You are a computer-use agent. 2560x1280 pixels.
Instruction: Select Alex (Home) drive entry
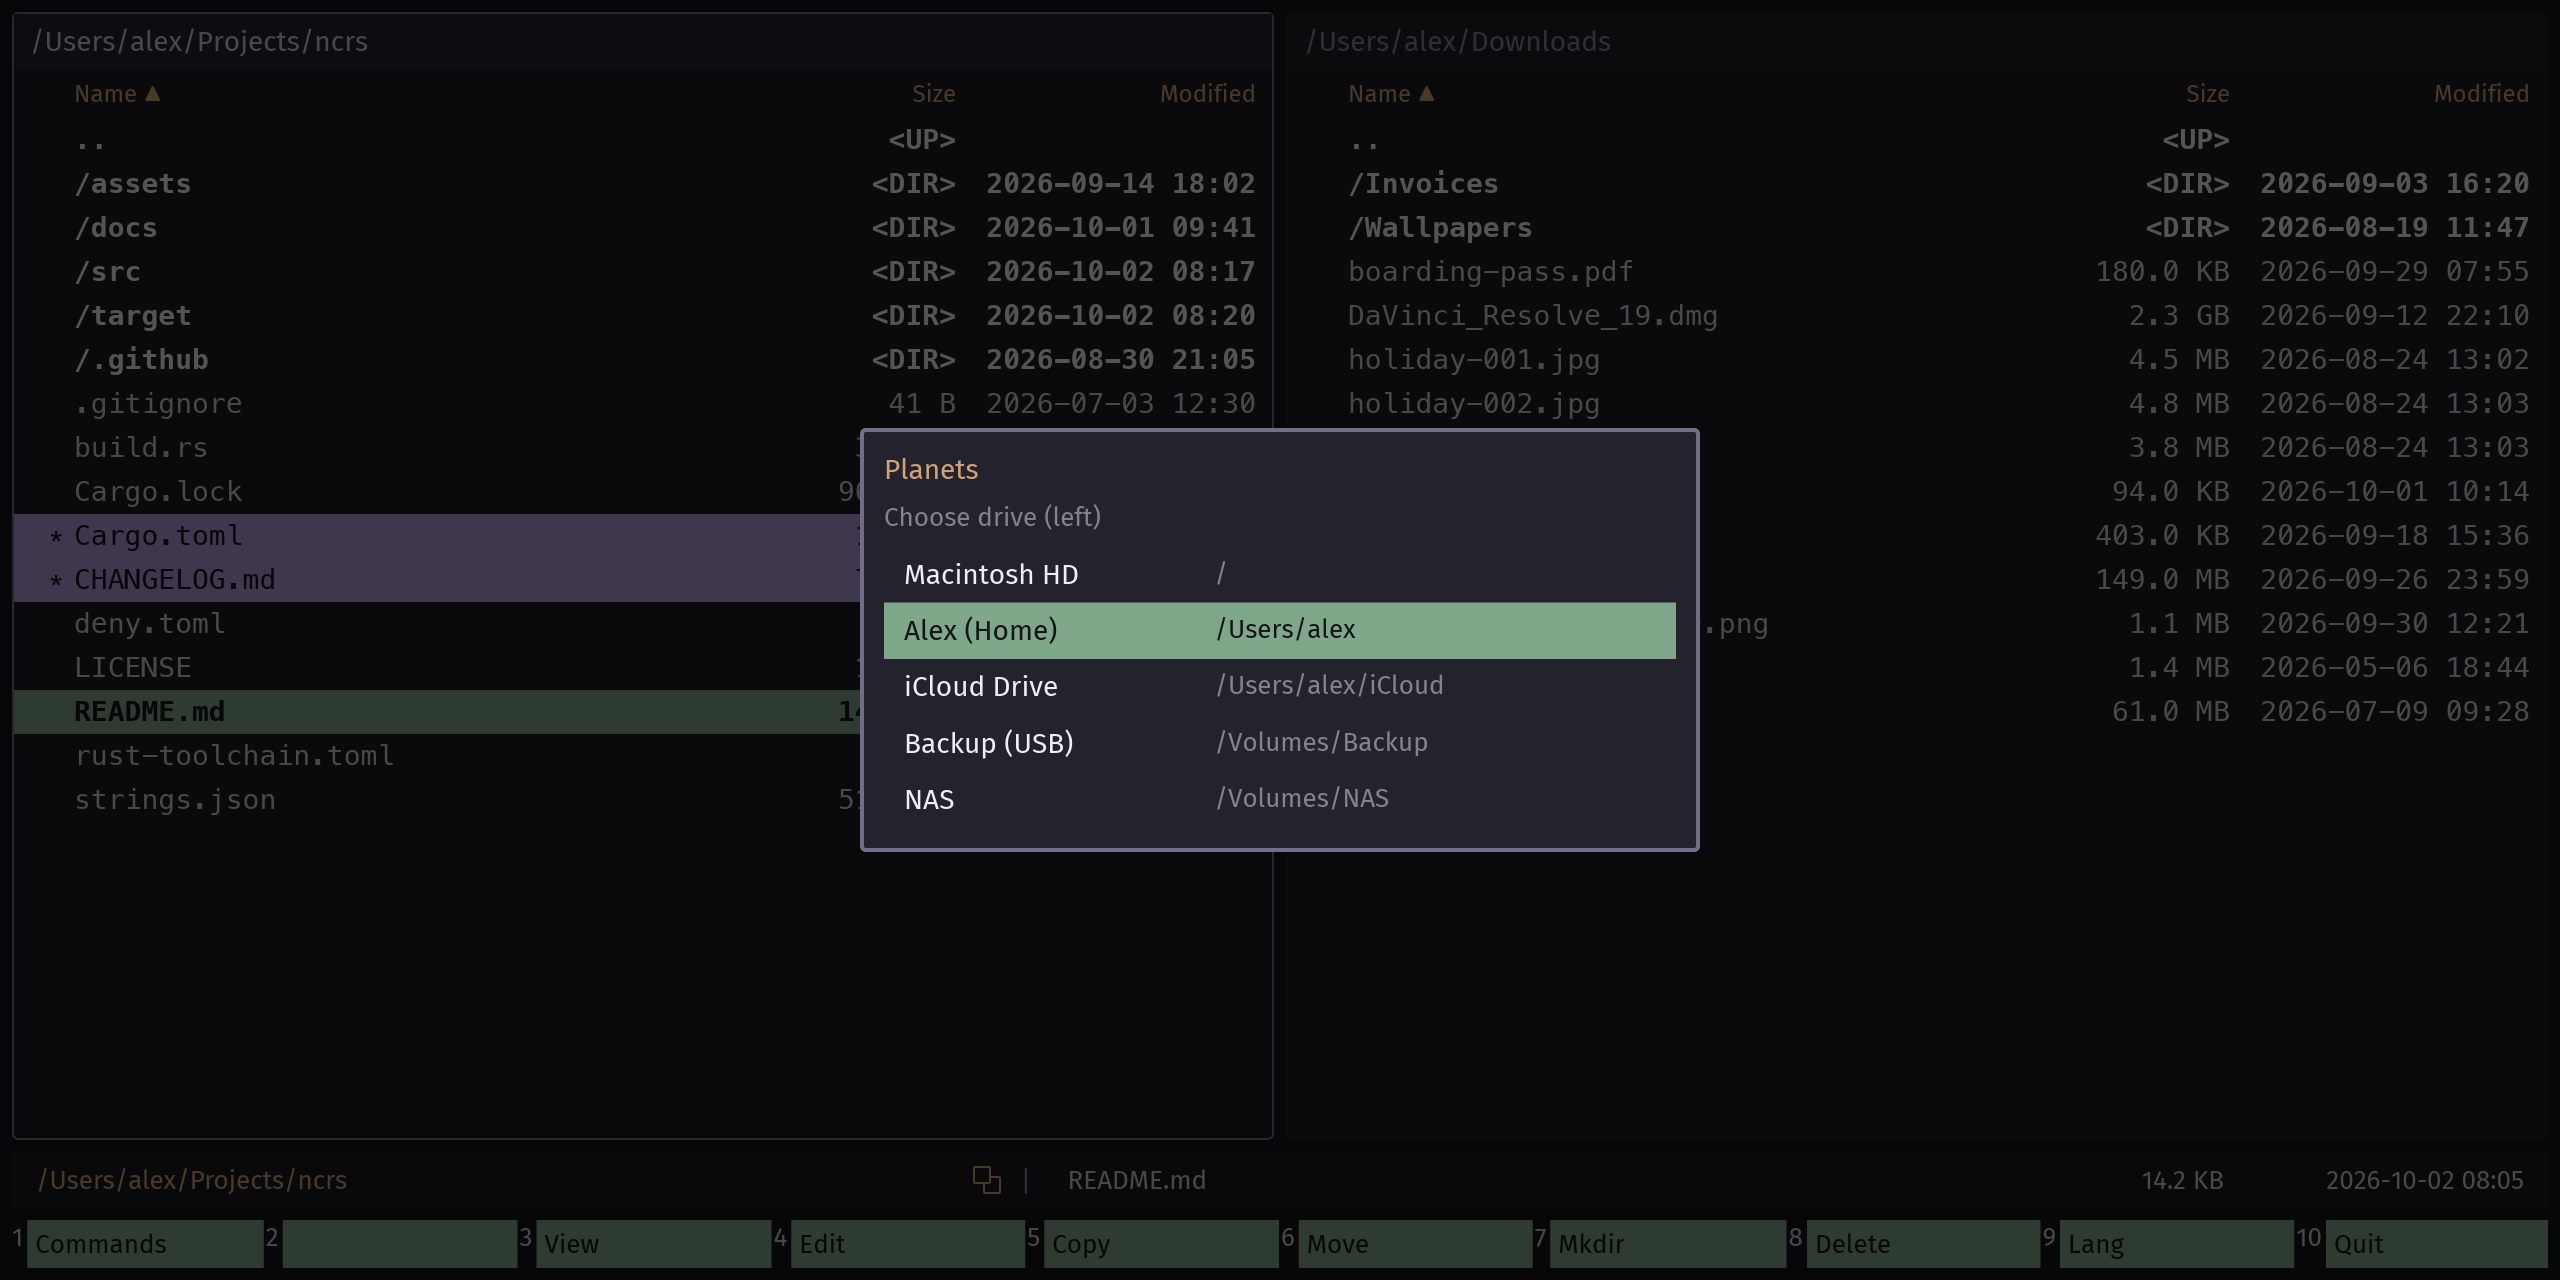coord(1280,630)
